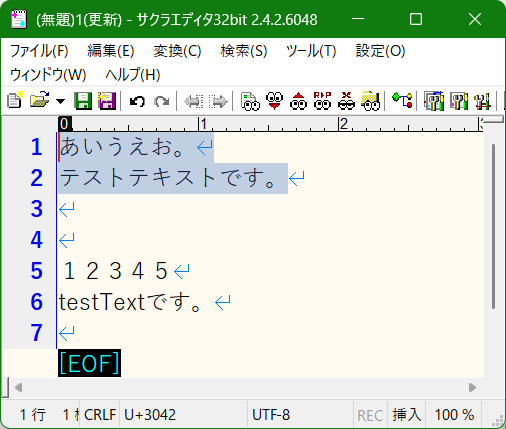This screenshot has width=506, height=429.
Task: Click the vertical scrollbar thumb
Action: [494, 227]
